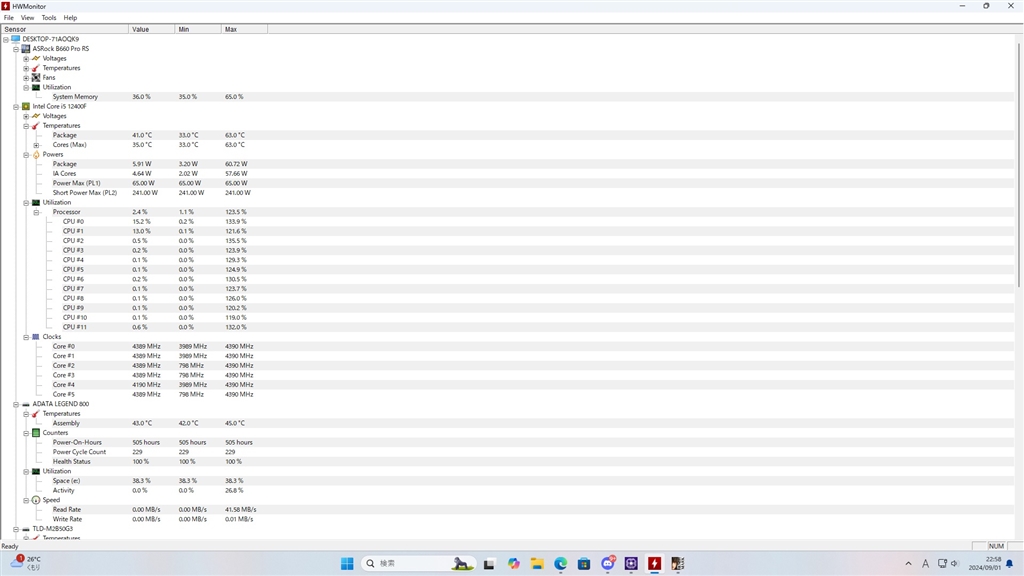Click the Counters icon under ADATA LEGEND 800

36,432
